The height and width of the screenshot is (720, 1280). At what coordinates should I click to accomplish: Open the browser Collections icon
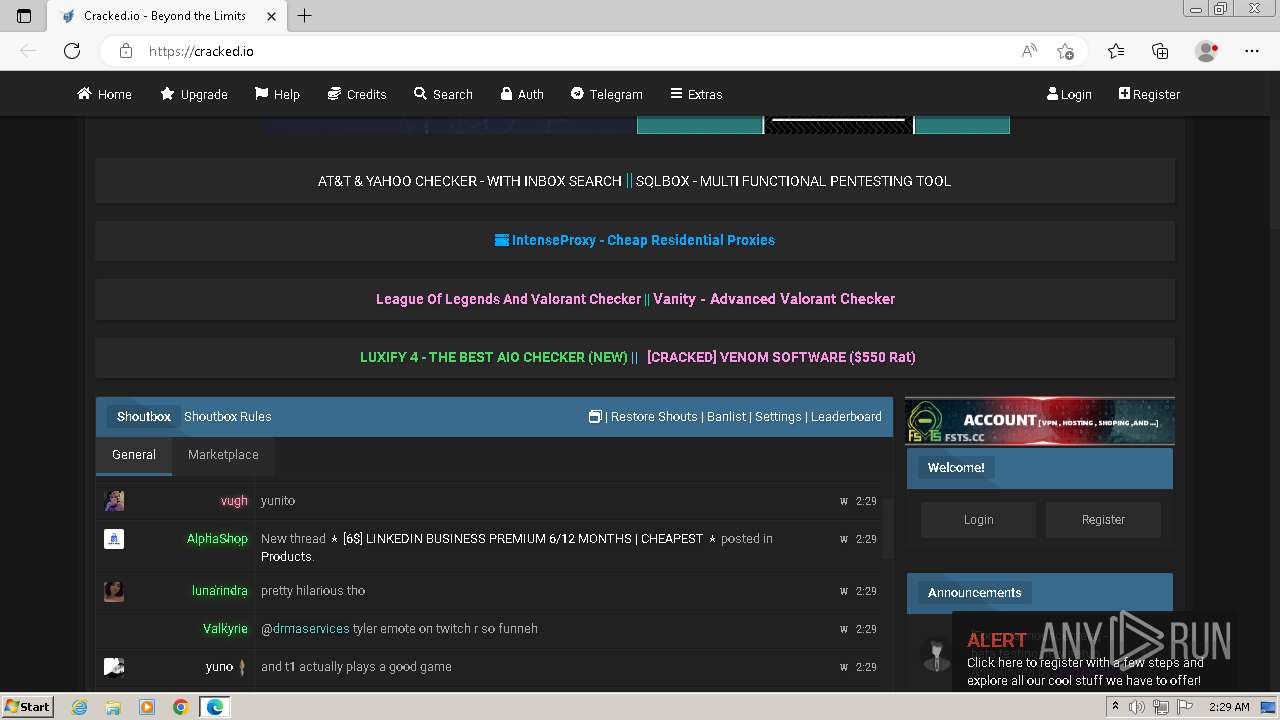[x=1160, y=51]
